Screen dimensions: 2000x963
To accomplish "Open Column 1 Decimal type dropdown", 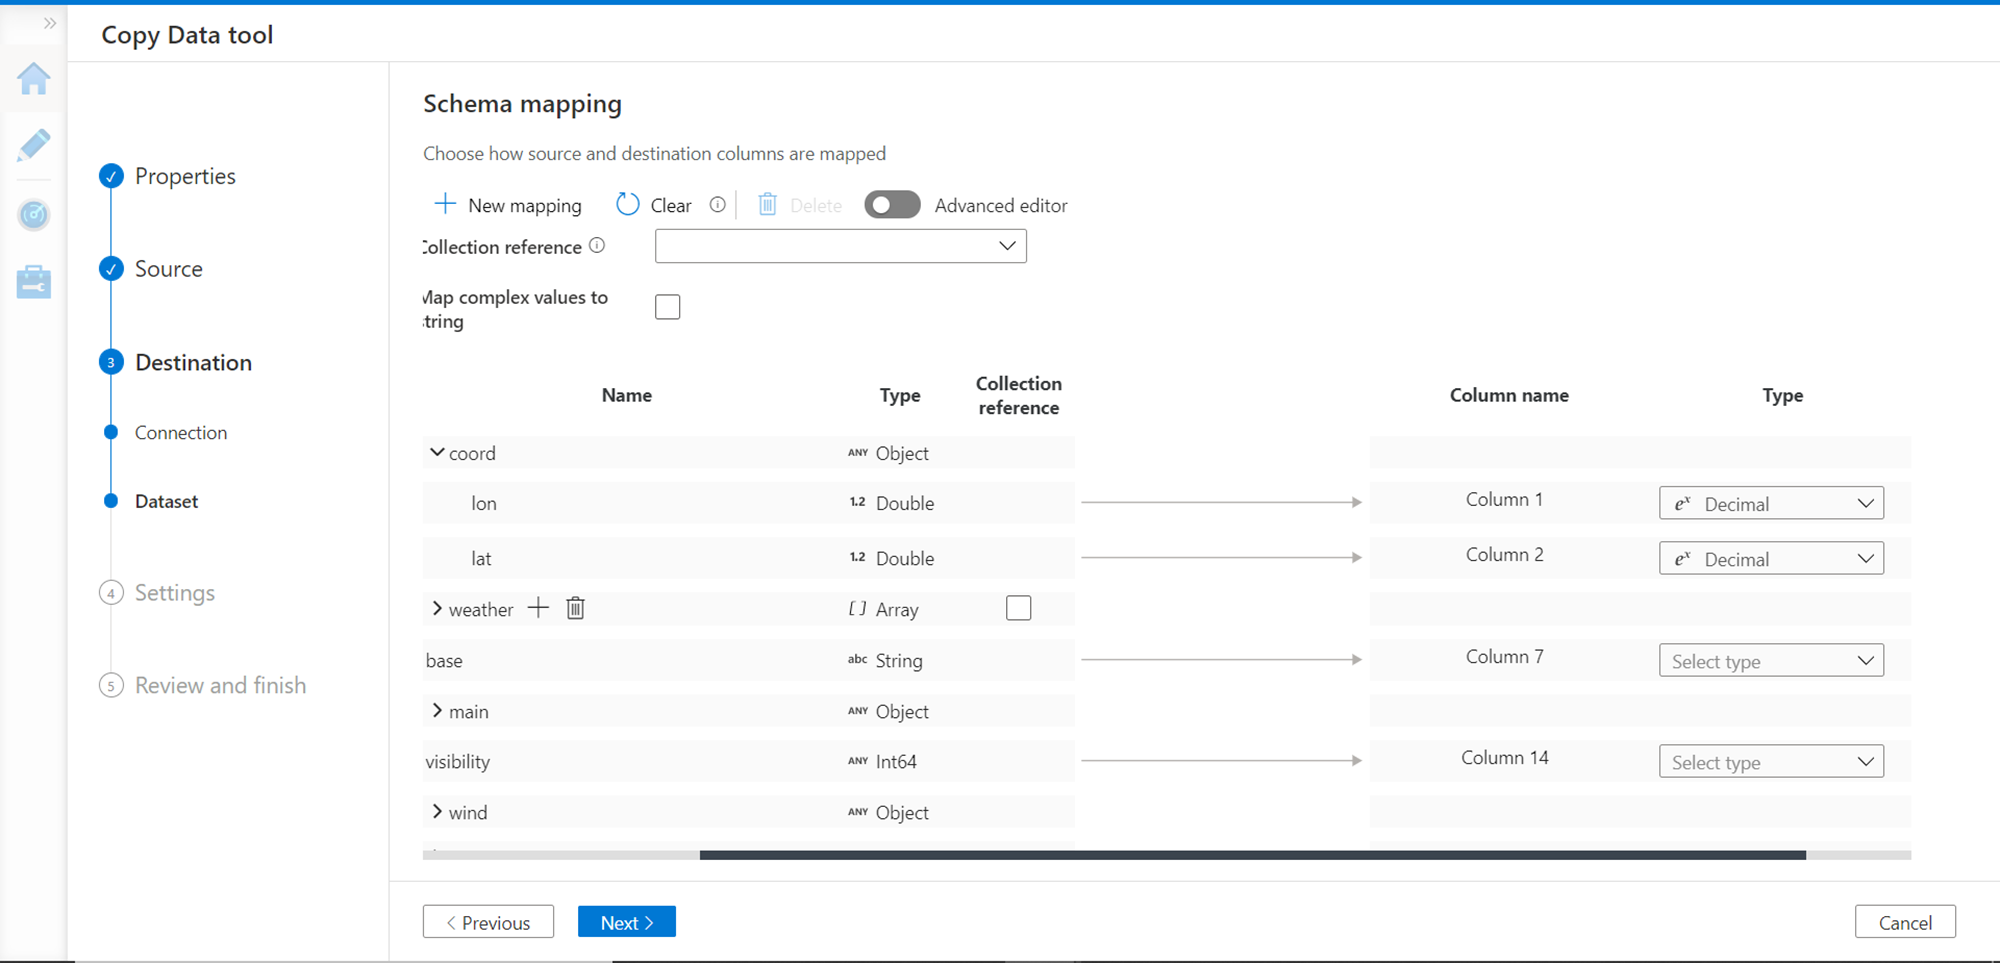I will 1771,503.
